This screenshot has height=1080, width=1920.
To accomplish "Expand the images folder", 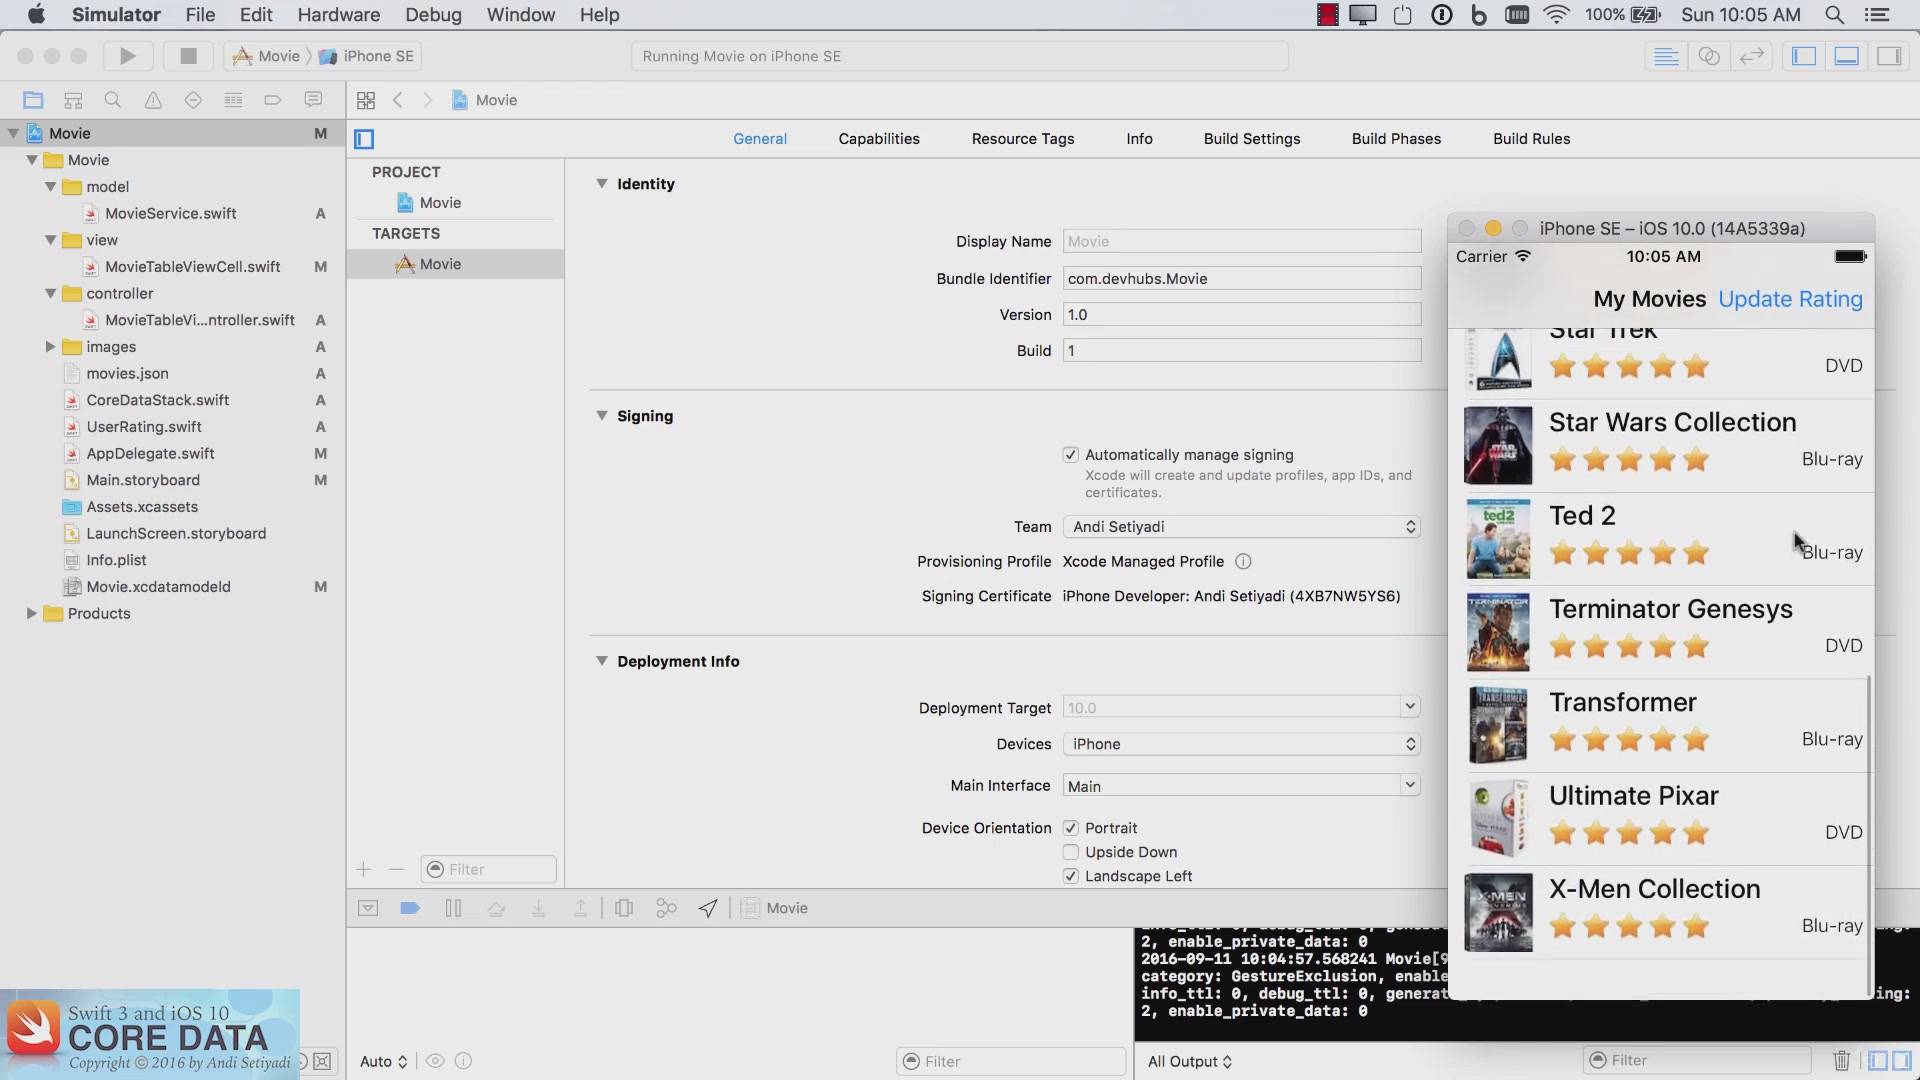I will point(50,347).
